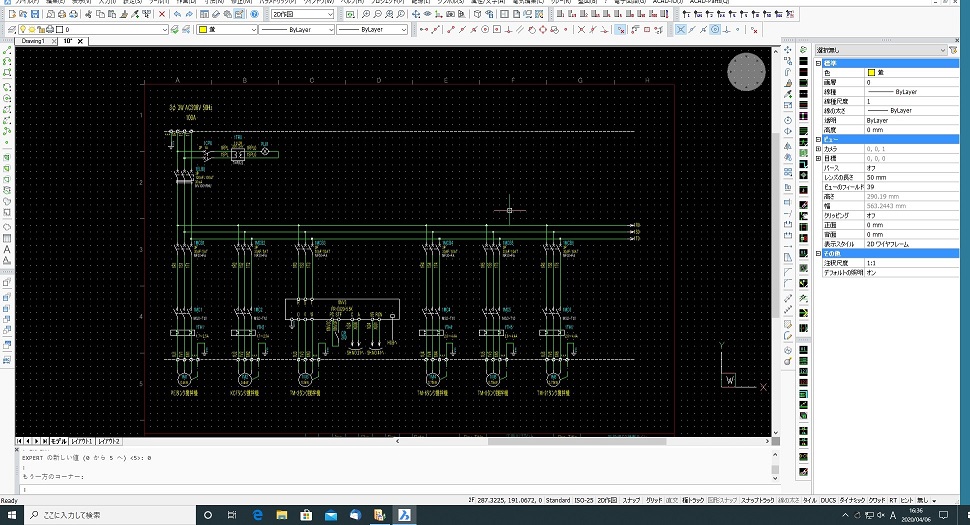Image resolution: width=970 pixels, height=525 pixels.
Task: Toggle ダイナミック input in the status bar
Action: click(x=852, y=500)
